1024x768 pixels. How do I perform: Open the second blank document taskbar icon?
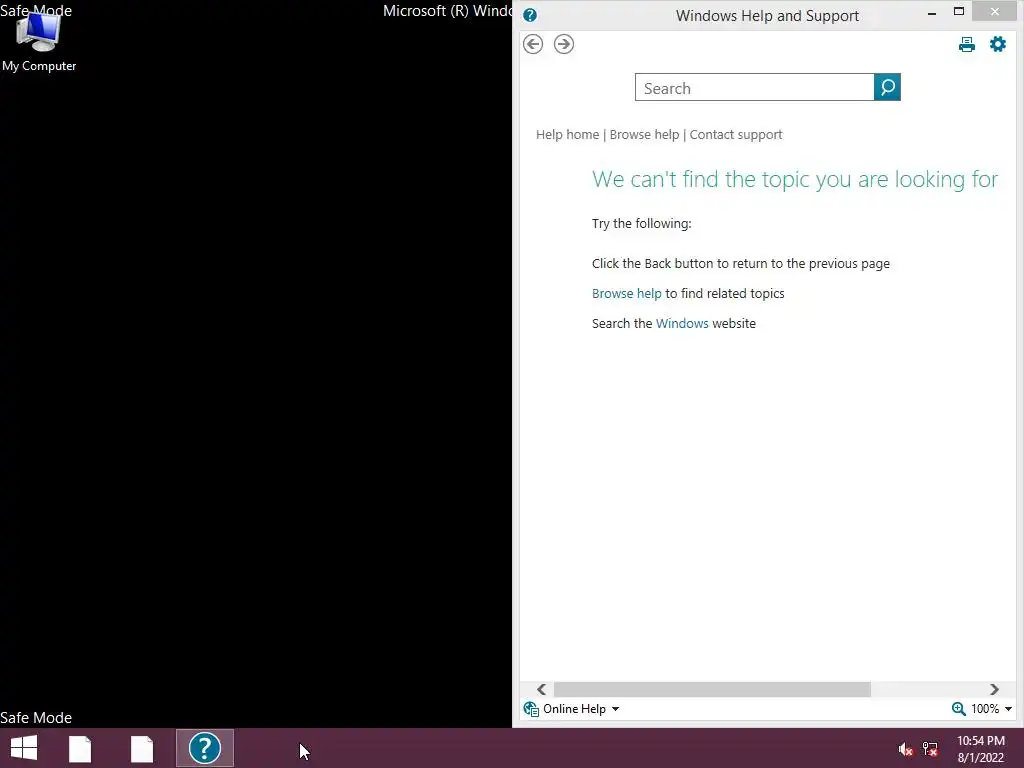coord(142,749)
